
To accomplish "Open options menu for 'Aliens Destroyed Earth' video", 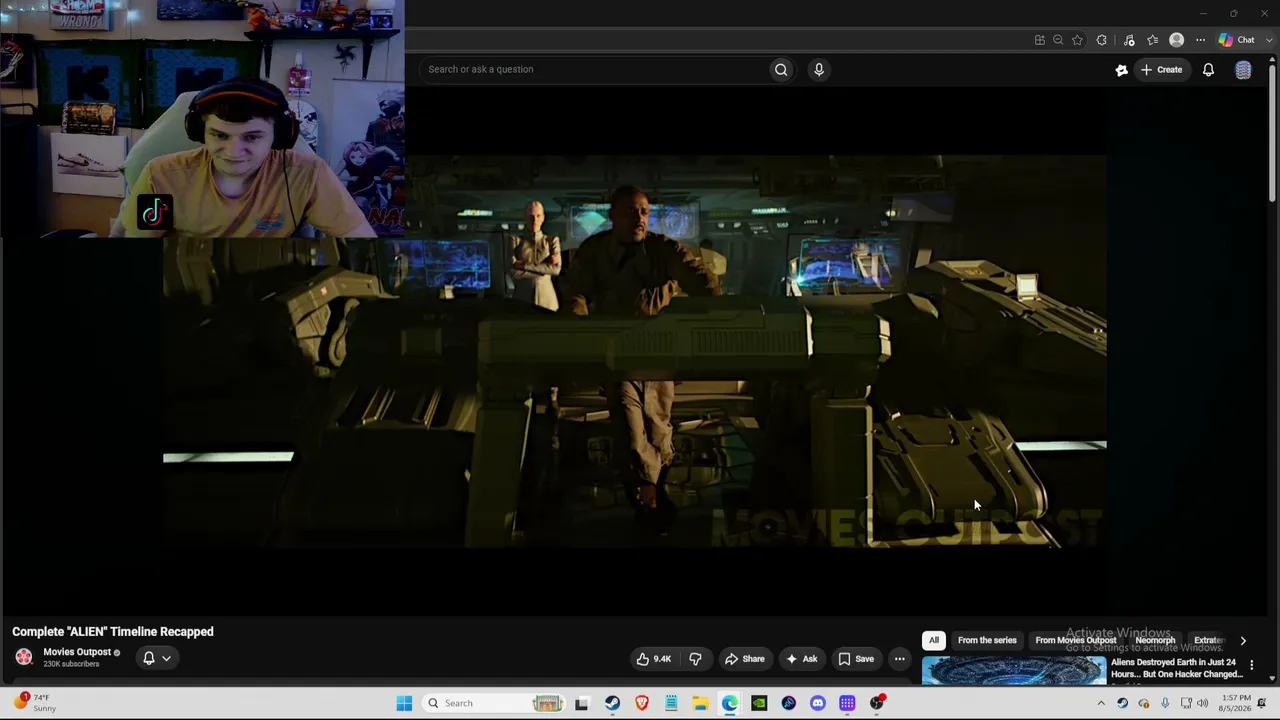I will (x=1251, y=665).
